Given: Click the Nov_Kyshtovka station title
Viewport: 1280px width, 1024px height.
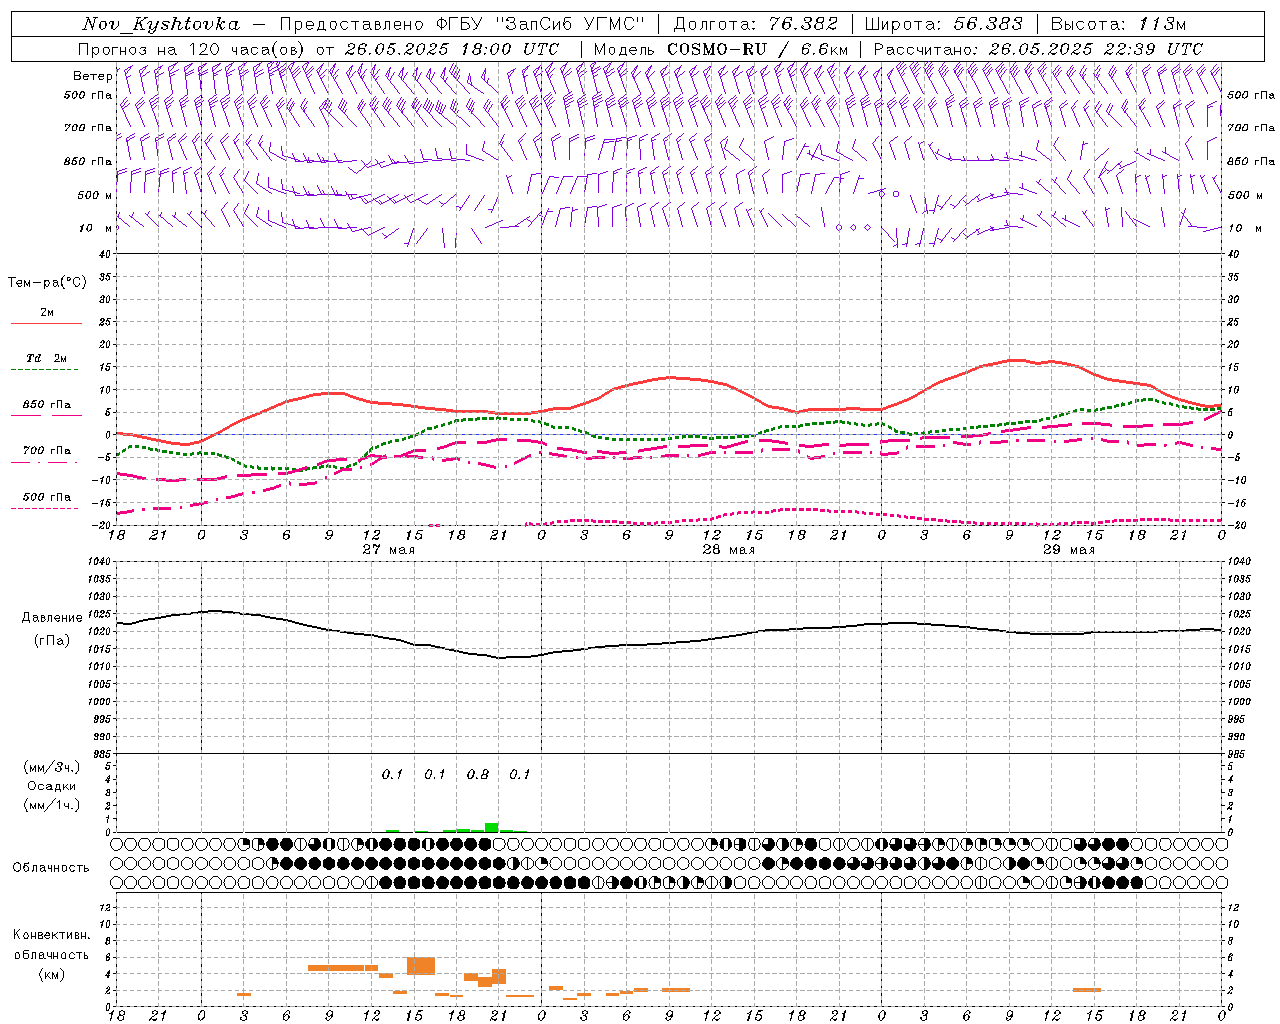Looking at the screenshot, I should click(x=161, y=24).
